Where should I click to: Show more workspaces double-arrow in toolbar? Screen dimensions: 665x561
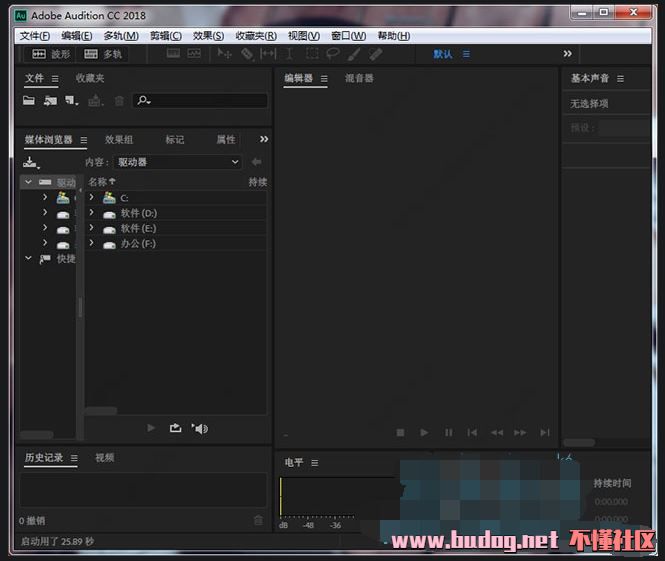pos(567,54)
